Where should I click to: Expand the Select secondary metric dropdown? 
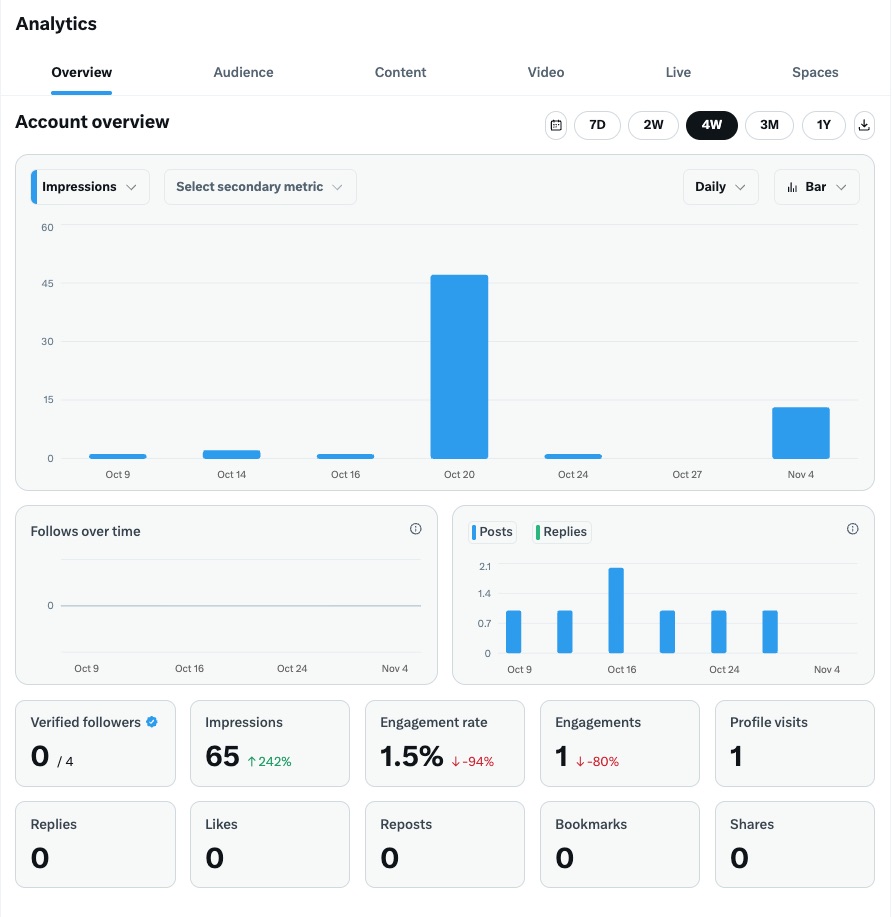pos(260,187)
